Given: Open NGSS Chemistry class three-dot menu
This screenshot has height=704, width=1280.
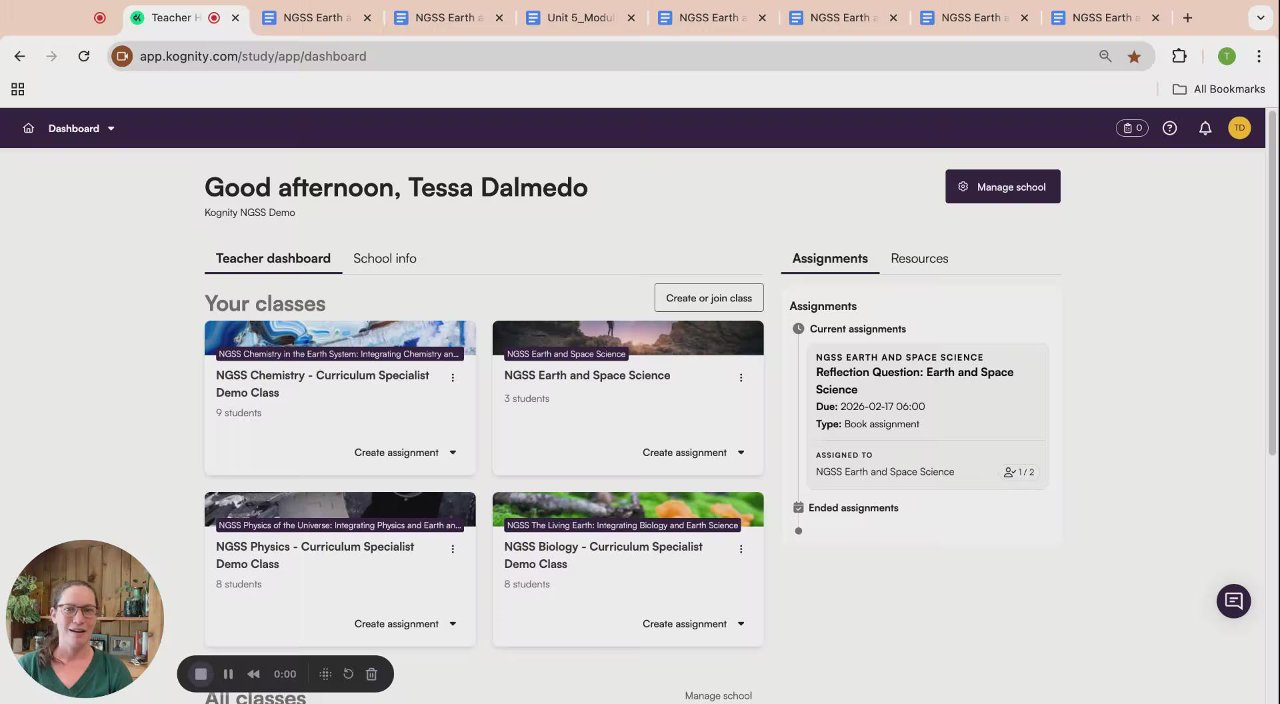Looking at the screenshot, I should [x=453, y=377].
